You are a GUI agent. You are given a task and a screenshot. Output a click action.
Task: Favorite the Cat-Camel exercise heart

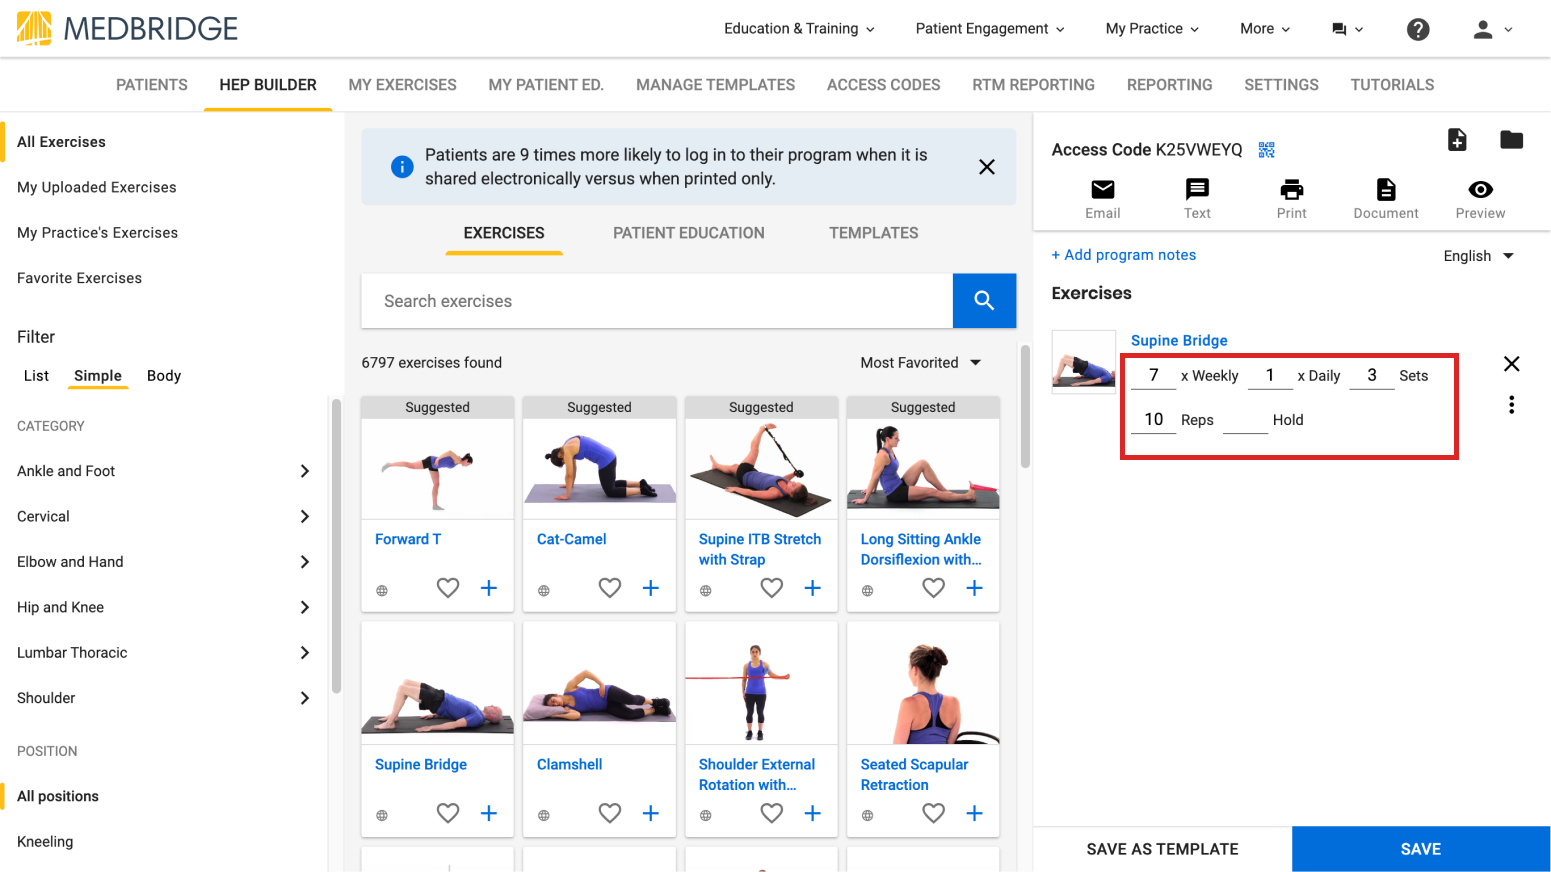tap(610, 588)
